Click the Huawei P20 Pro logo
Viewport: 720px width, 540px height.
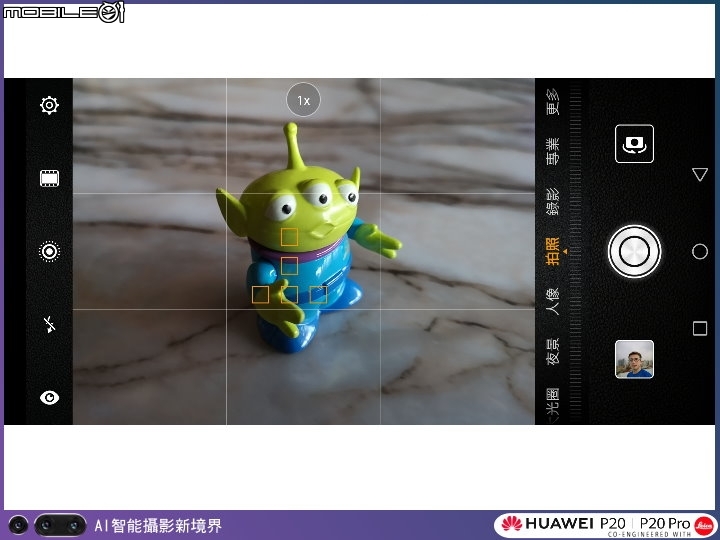point(605,525)
